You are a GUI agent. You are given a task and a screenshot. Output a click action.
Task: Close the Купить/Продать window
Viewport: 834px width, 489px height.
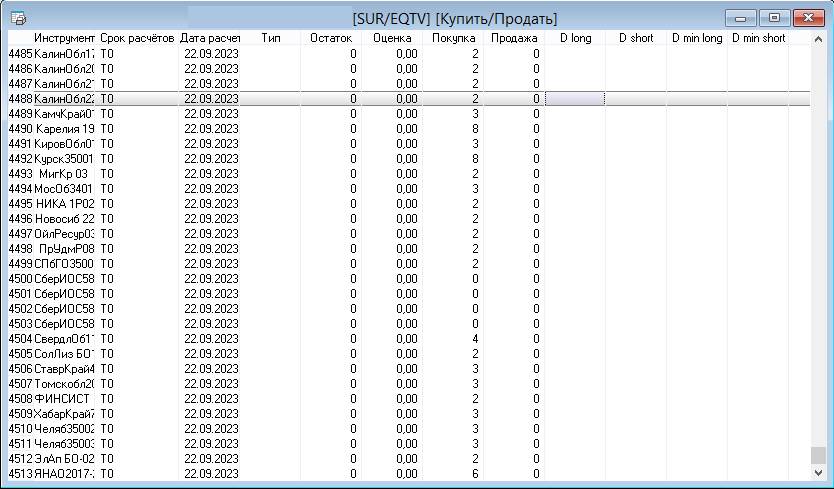tap(806, 18)
